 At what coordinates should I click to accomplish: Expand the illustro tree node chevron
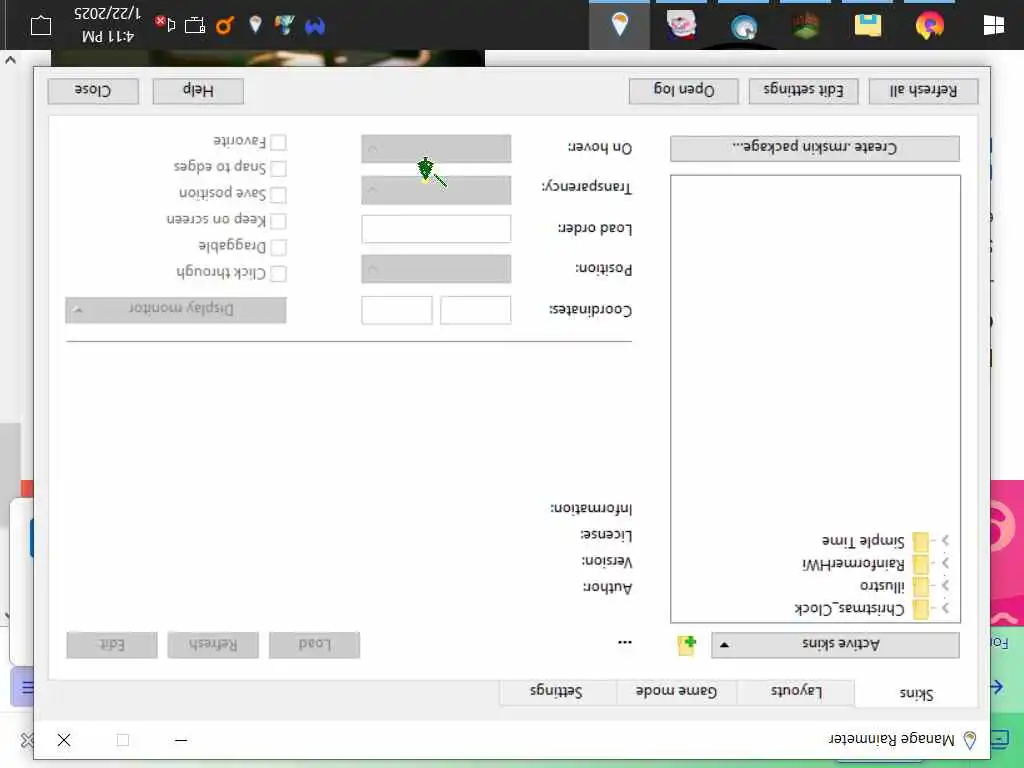(945, 586)
